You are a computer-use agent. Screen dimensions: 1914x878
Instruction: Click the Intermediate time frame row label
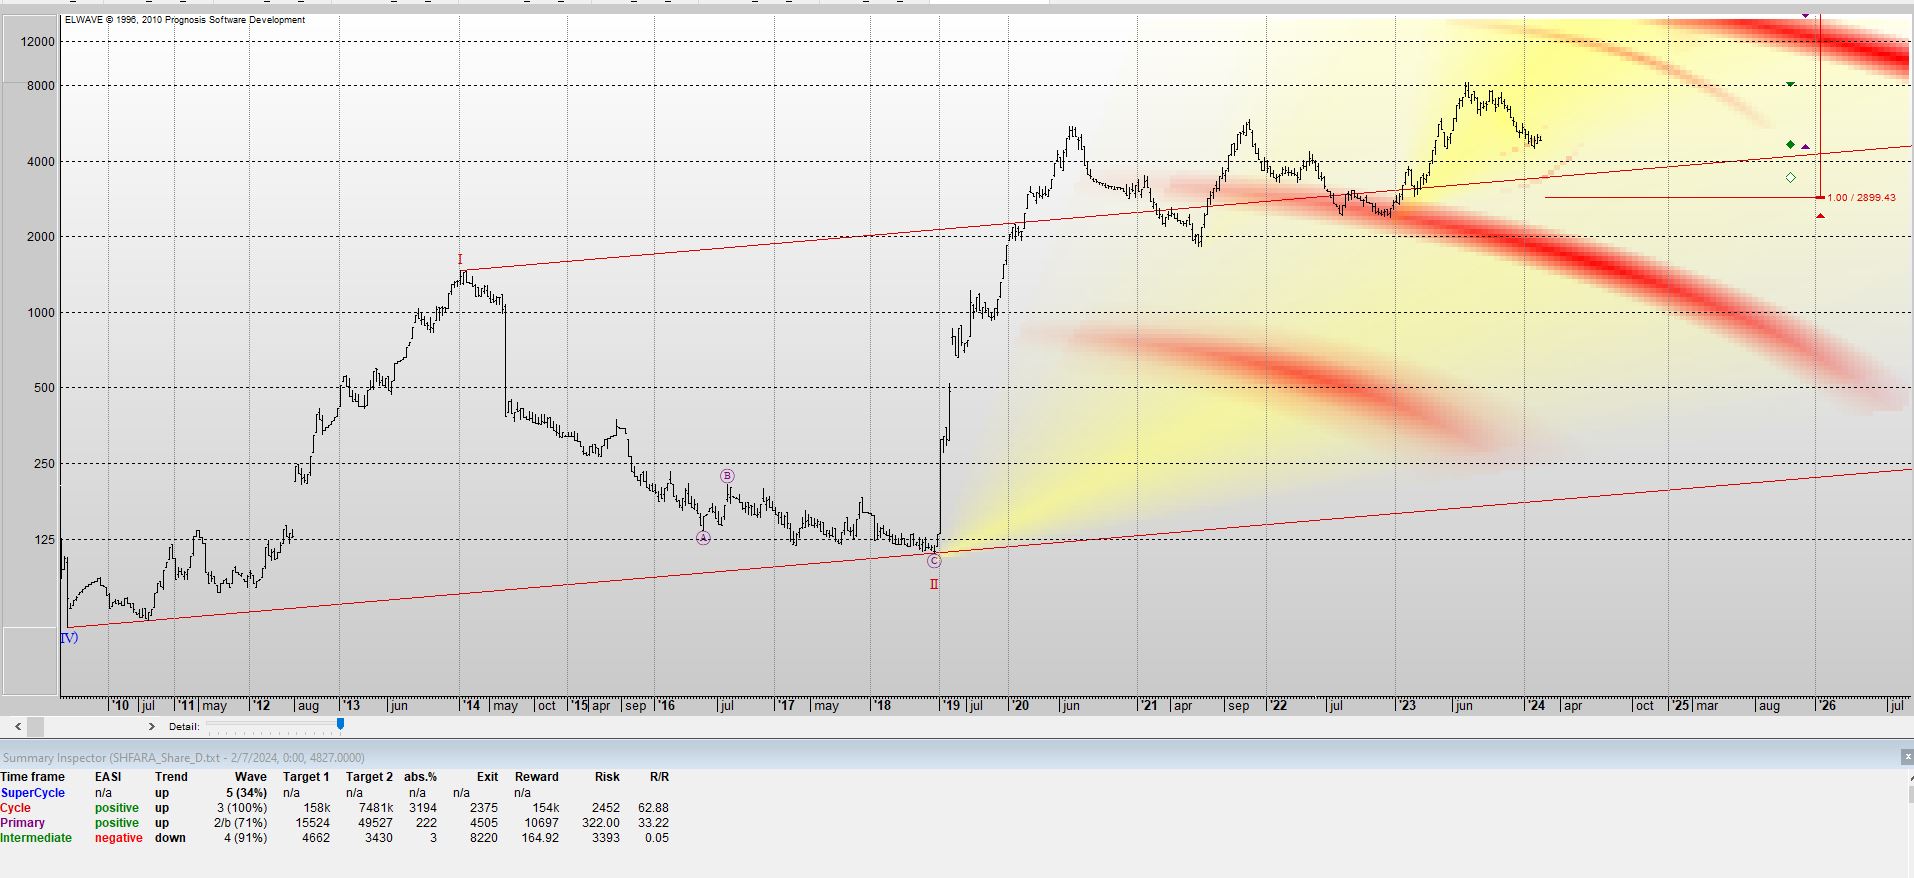(x=36, y=838)
